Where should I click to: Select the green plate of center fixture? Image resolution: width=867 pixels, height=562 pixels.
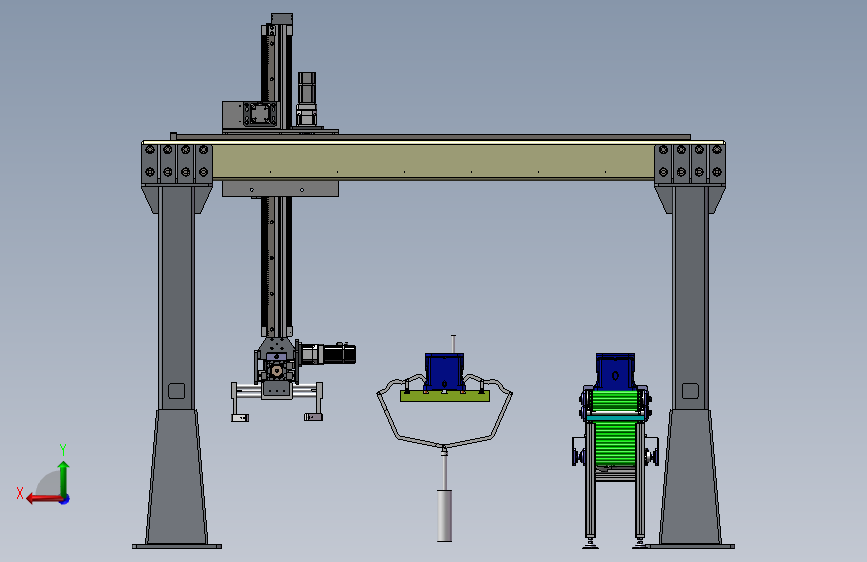[445, 396]
